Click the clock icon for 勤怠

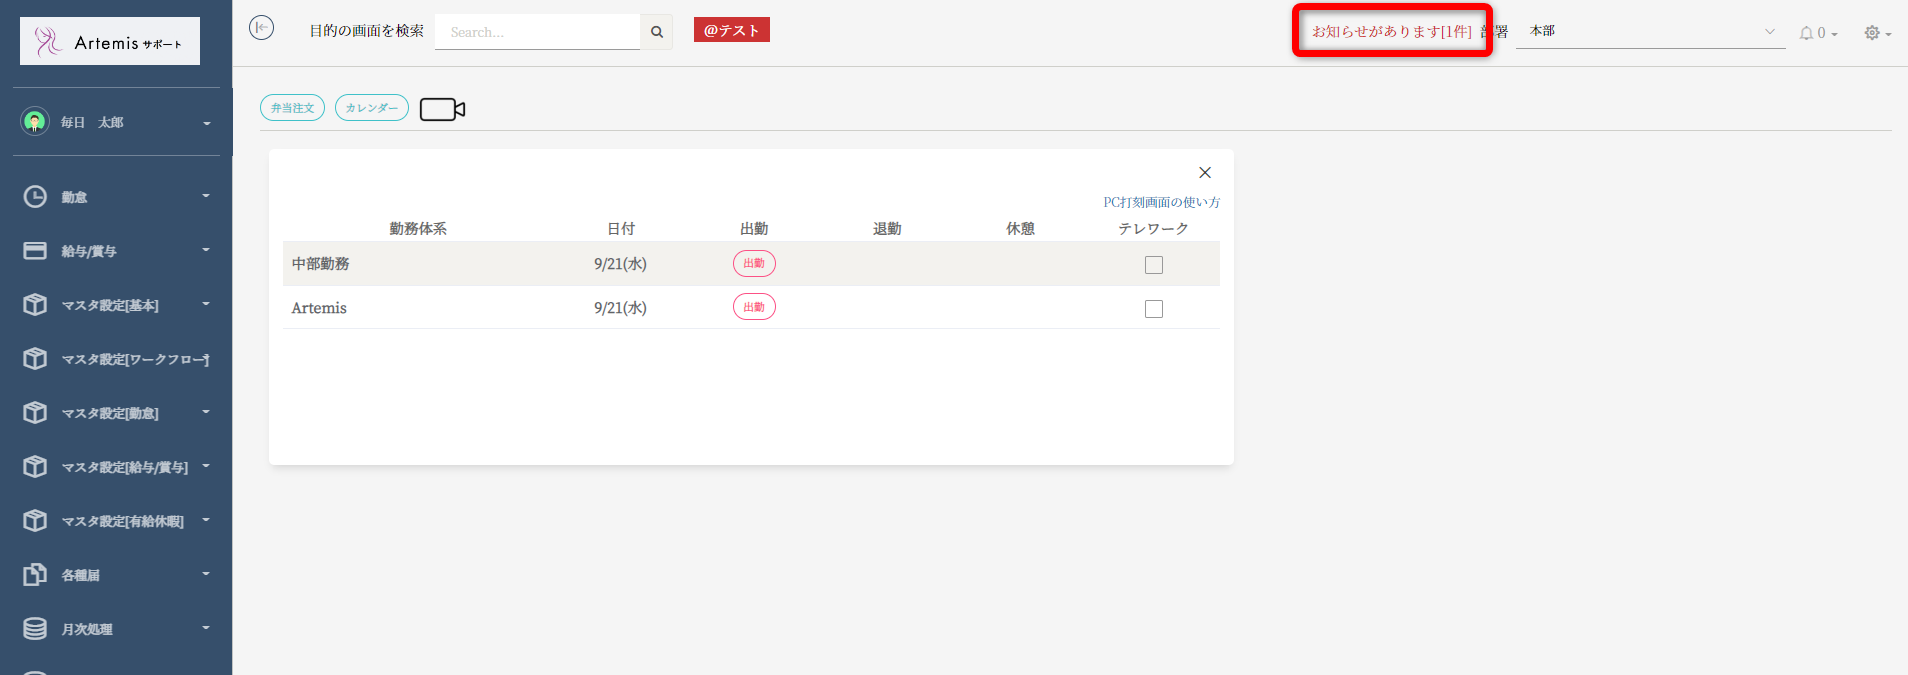[x=35, y=197]
